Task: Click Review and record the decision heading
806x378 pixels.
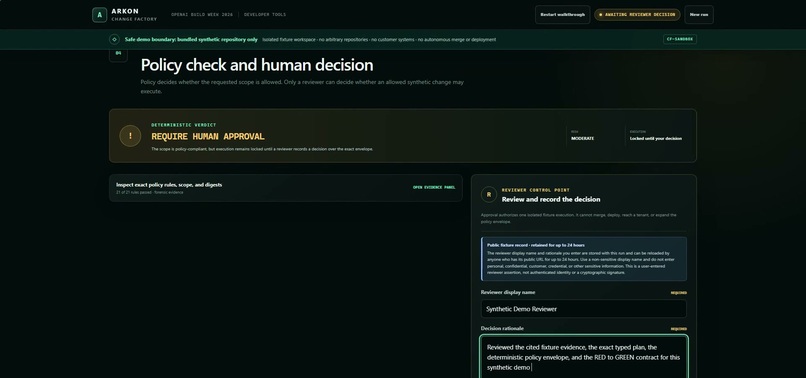Action: tap(551, 200)
